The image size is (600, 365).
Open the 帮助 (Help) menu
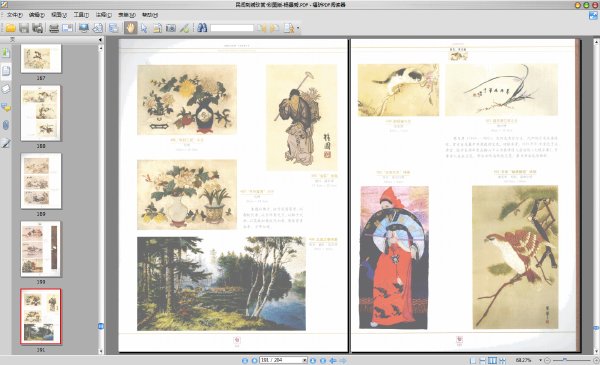(150, 15)
